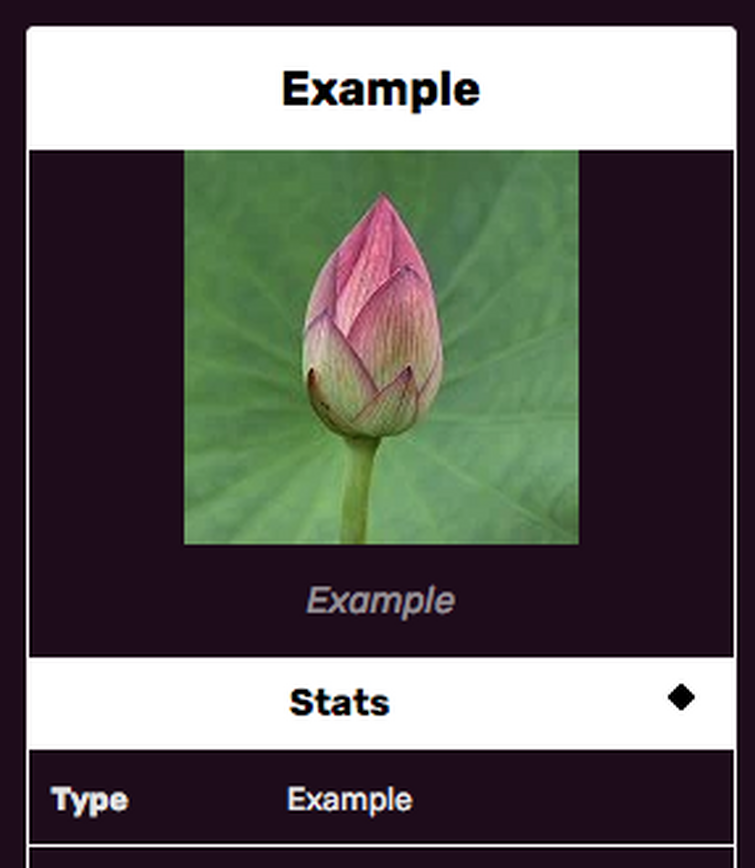Image resolution: width=755 pixels, height=868 pixels.
Task: Click the Example value beside Type
Action: (x=350, y=800)
